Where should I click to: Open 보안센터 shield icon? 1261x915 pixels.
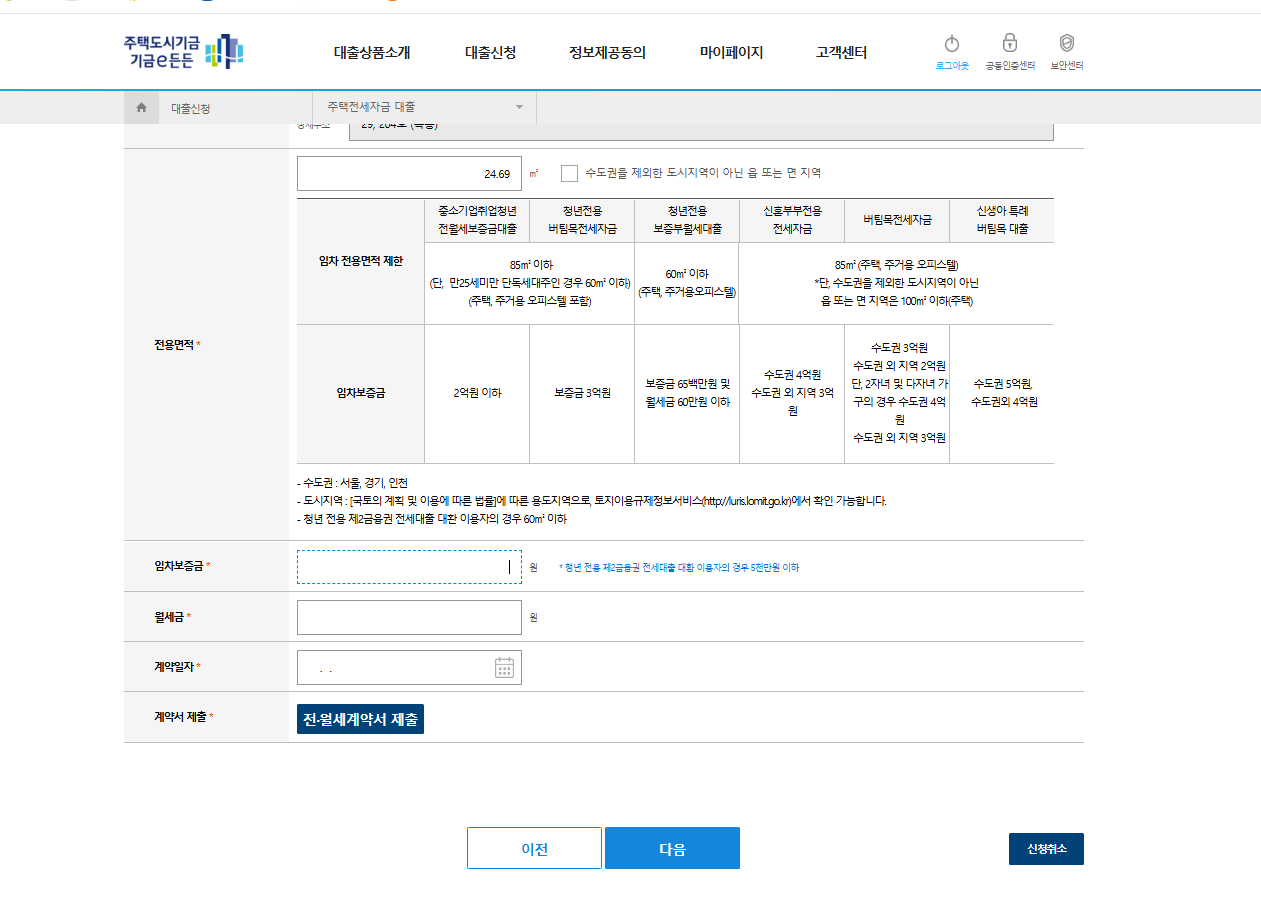pyautogui.click(x=1067, y=43)
